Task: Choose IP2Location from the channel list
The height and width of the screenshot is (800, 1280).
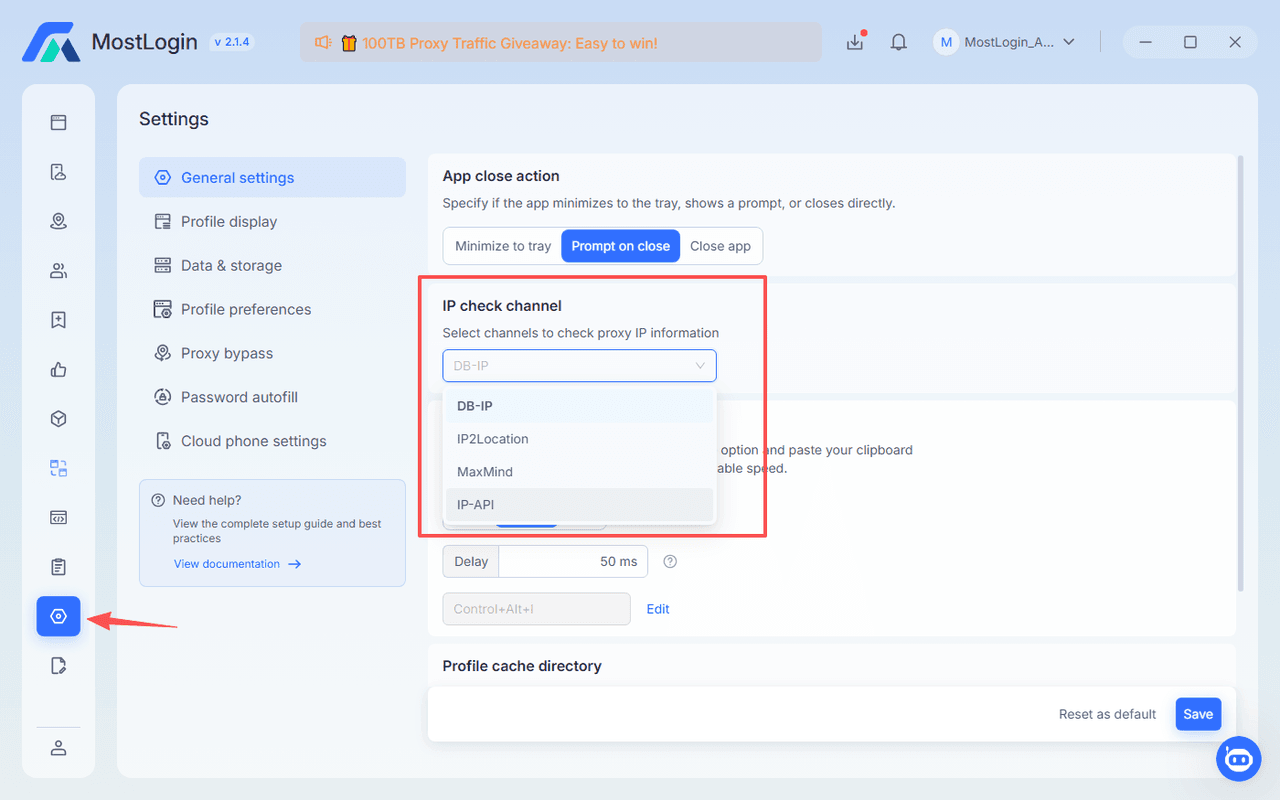Action: pyautogui.click(x=580, y=439)
